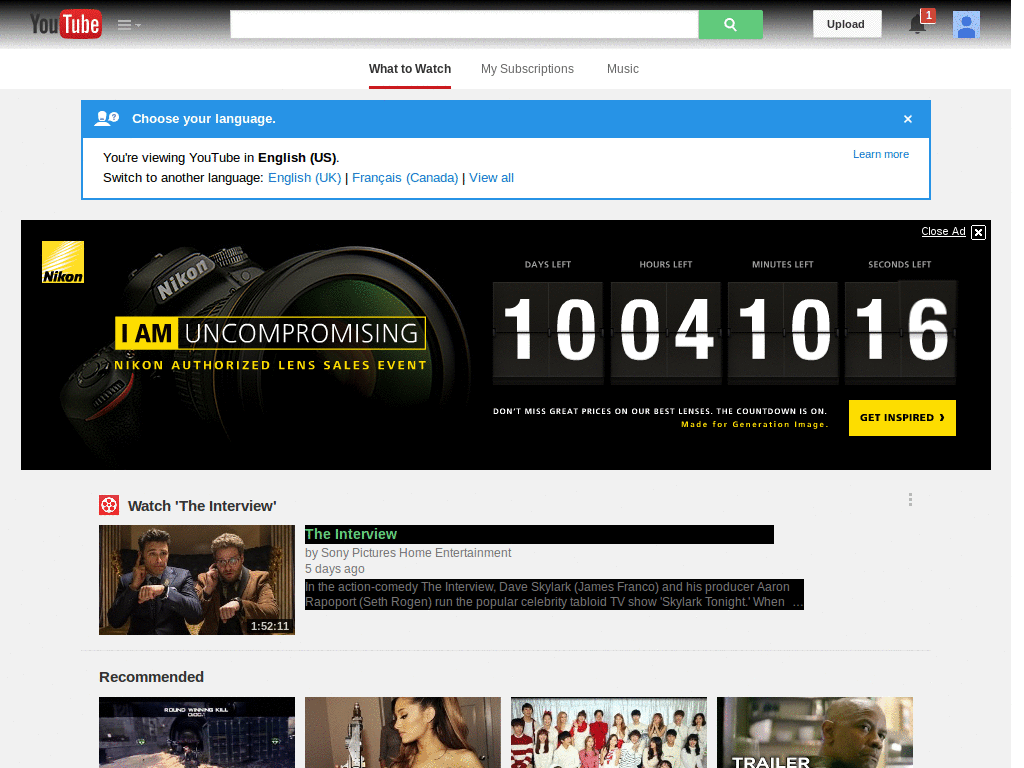1024x768 pixels.
Task: Select the What to Watch tab
Action: tap(409, 69)
